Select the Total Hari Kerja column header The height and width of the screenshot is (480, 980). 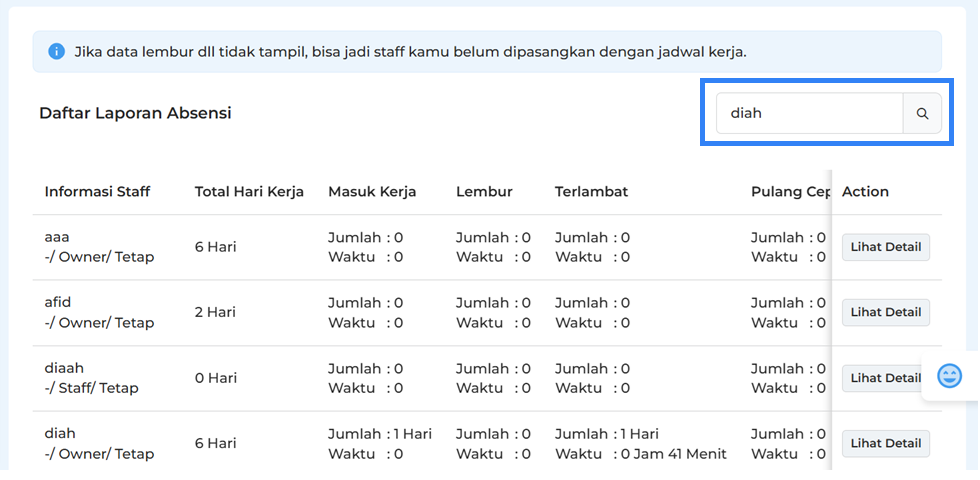249,191
